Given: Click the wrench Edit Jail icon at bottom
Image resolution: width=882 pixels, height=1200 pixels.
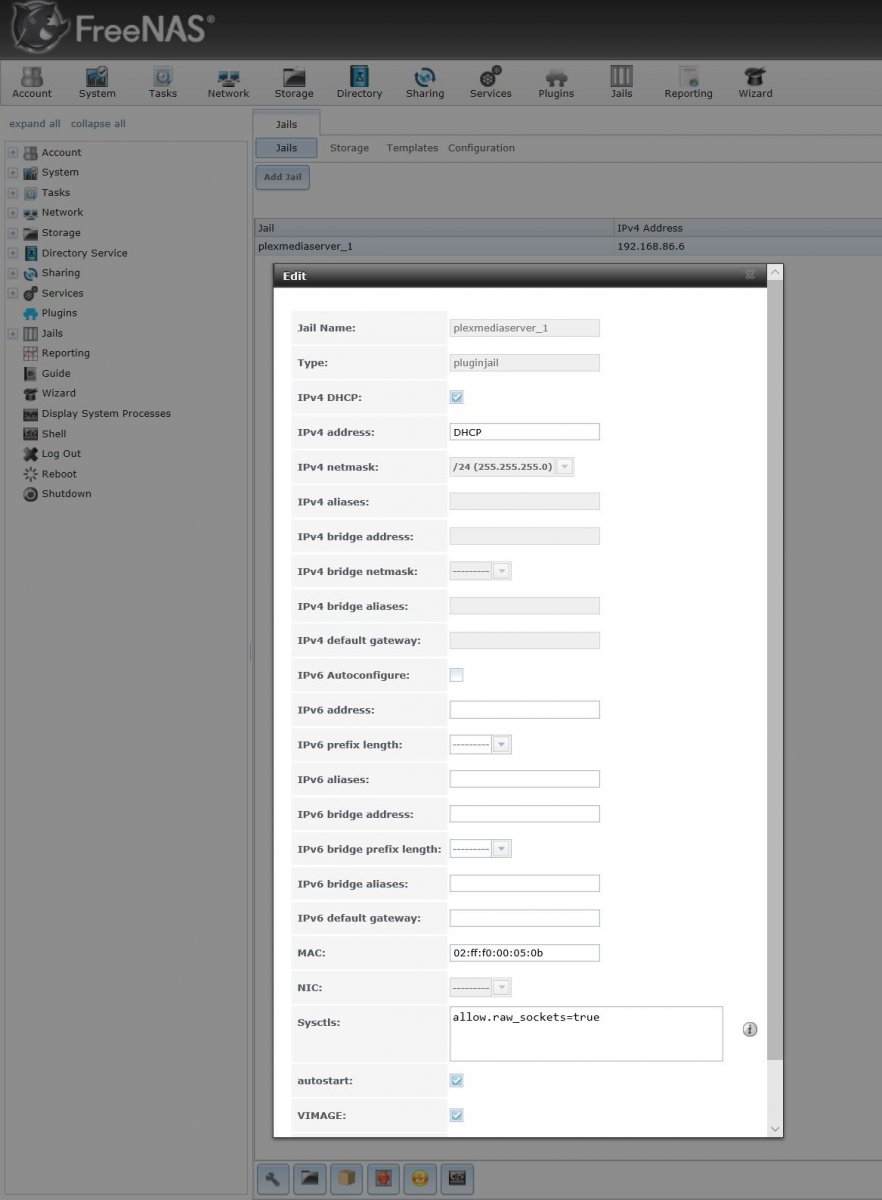Looking at the screenshot, I should [x=273, y=1179].
